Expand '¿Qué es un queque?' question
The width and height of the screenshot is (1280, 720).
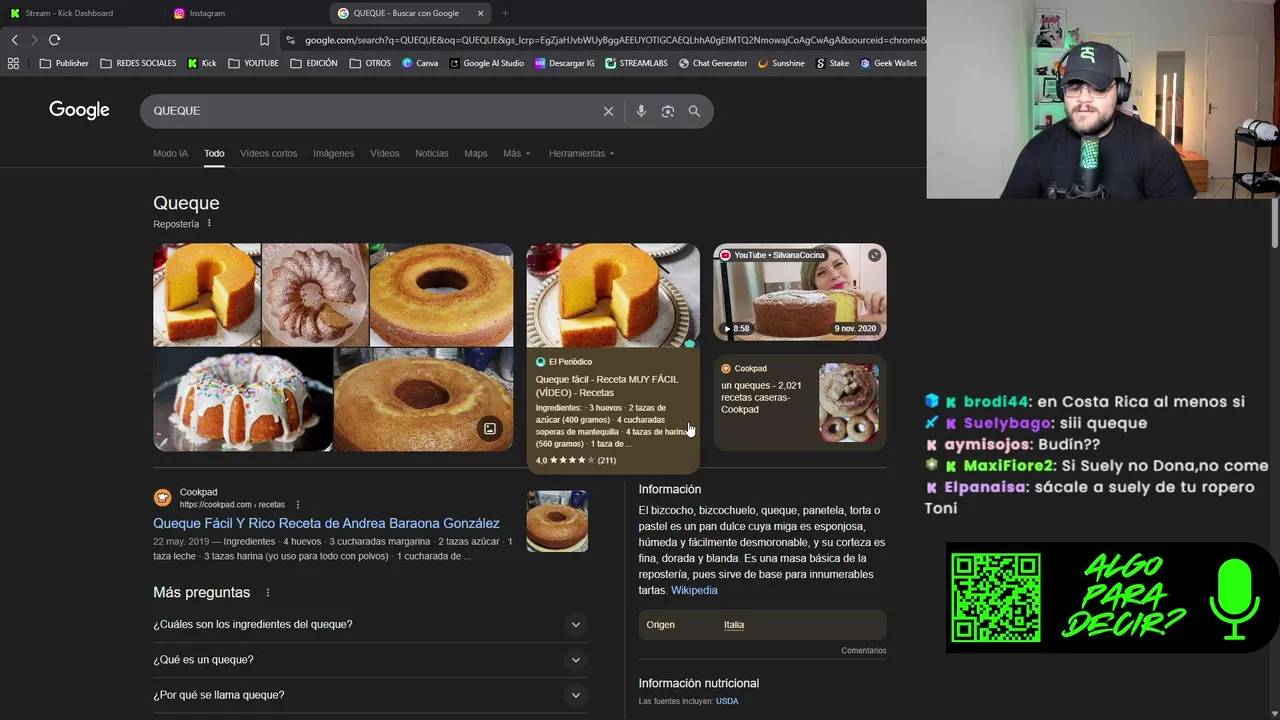(x=370, y=660)
